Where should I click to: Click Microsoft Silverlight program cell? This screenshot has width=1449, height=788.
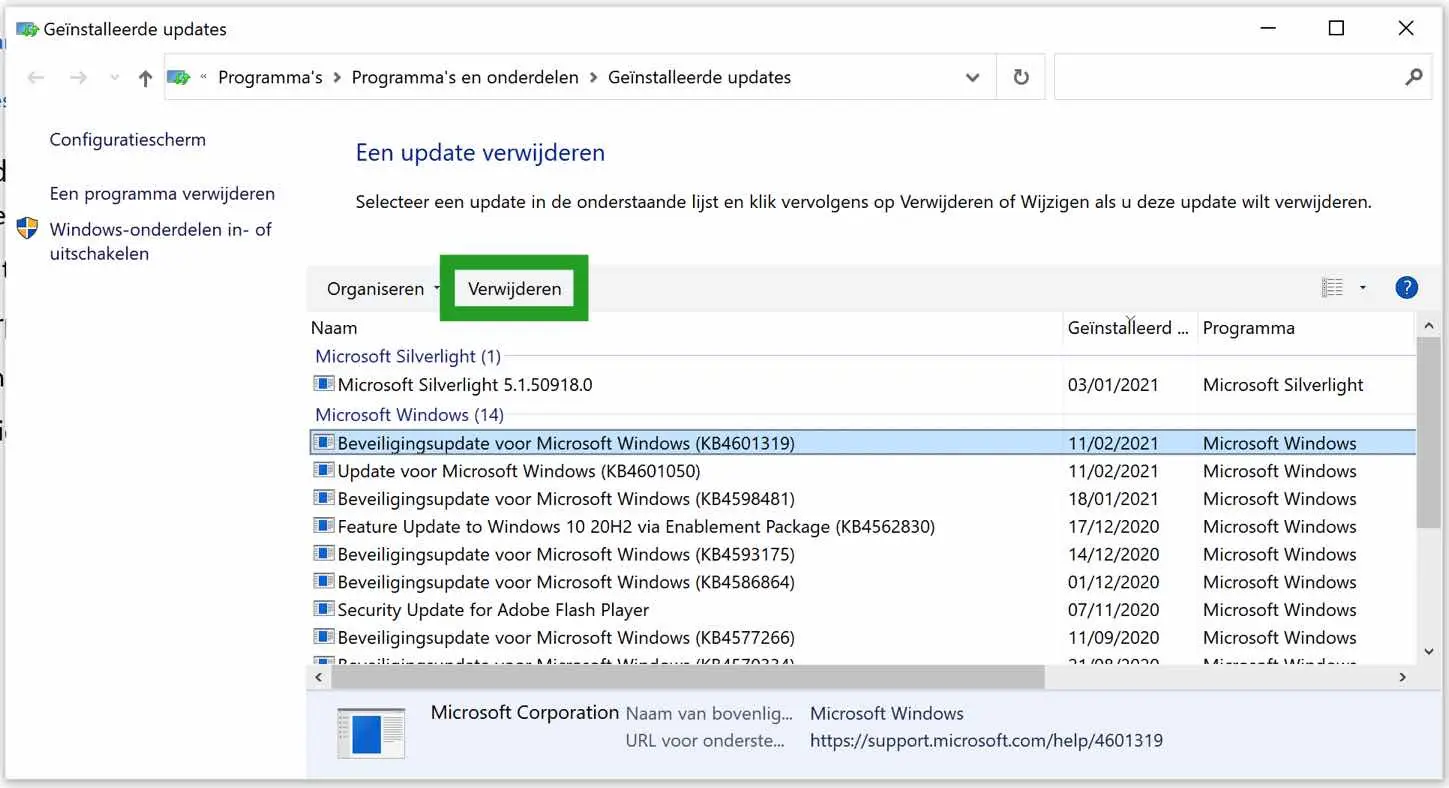(1283, 385)
